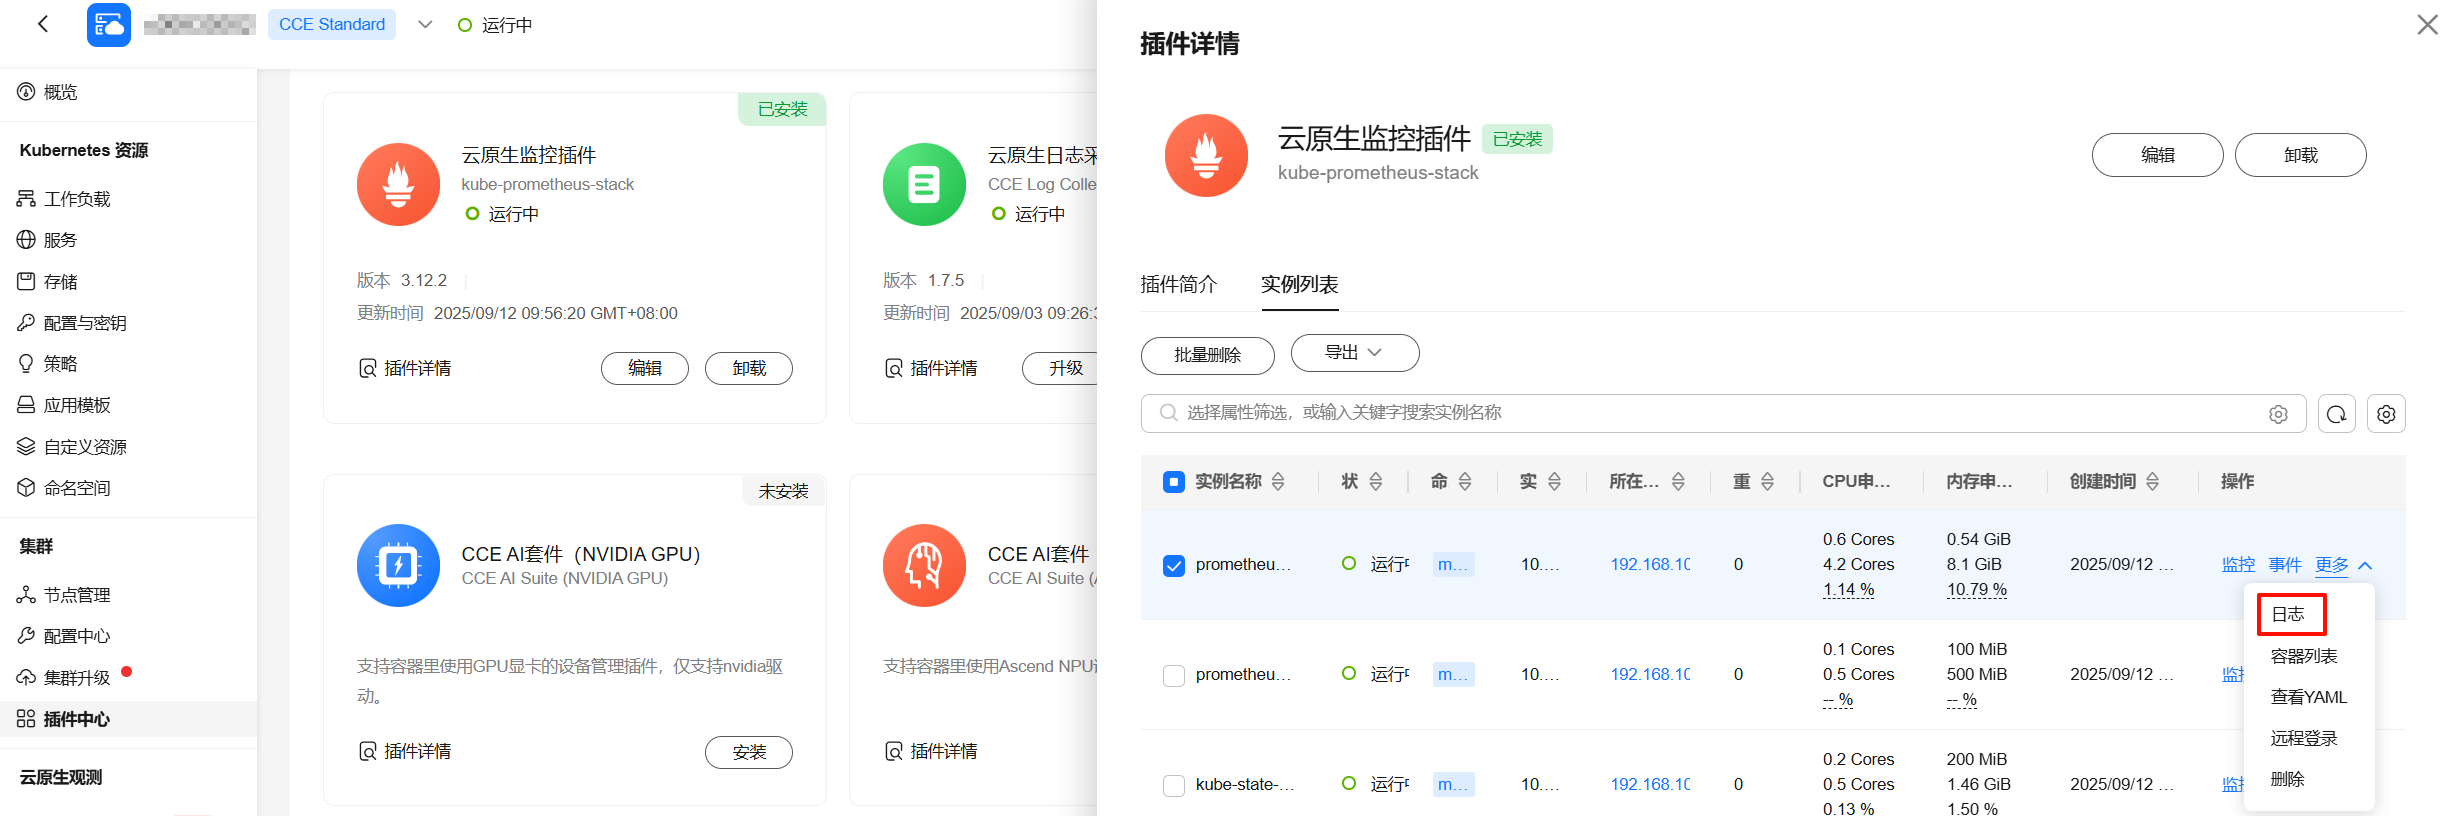
Task: Open 工作负载 workloads in sidebar
Action: pos(77,199)
